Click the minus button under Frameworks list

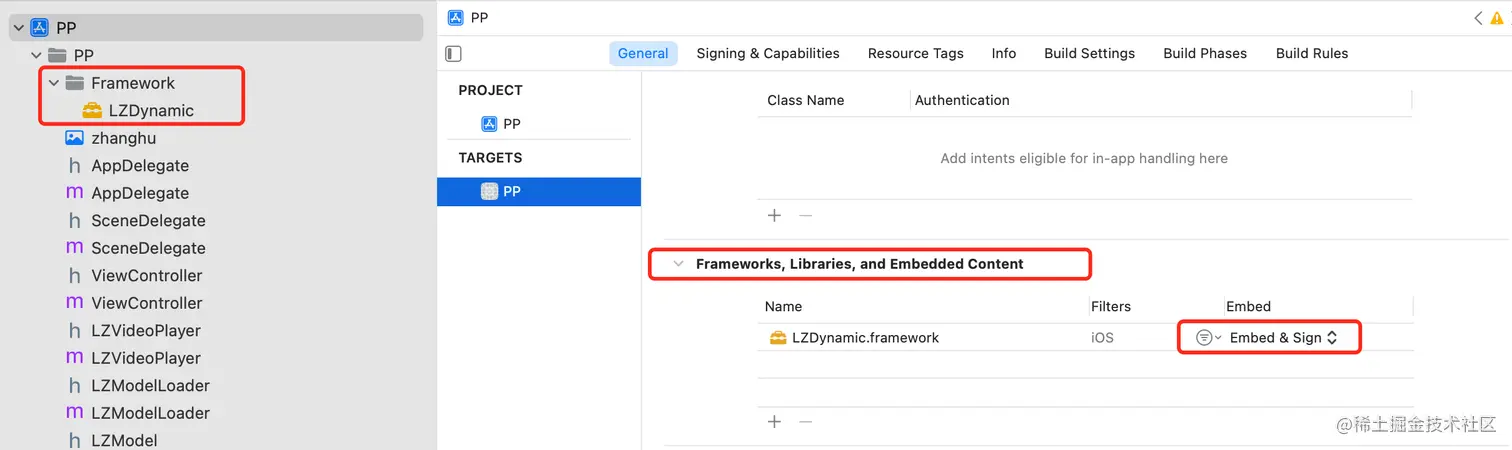805,422
